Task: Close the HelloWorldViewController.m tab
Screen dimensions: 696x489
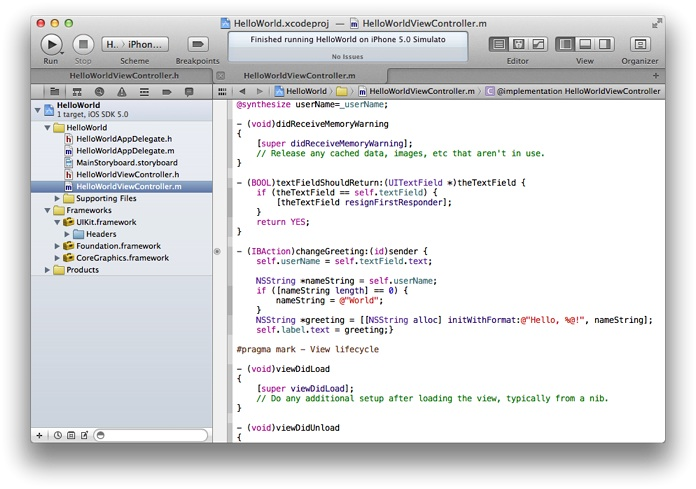Action: click(220, 76)
